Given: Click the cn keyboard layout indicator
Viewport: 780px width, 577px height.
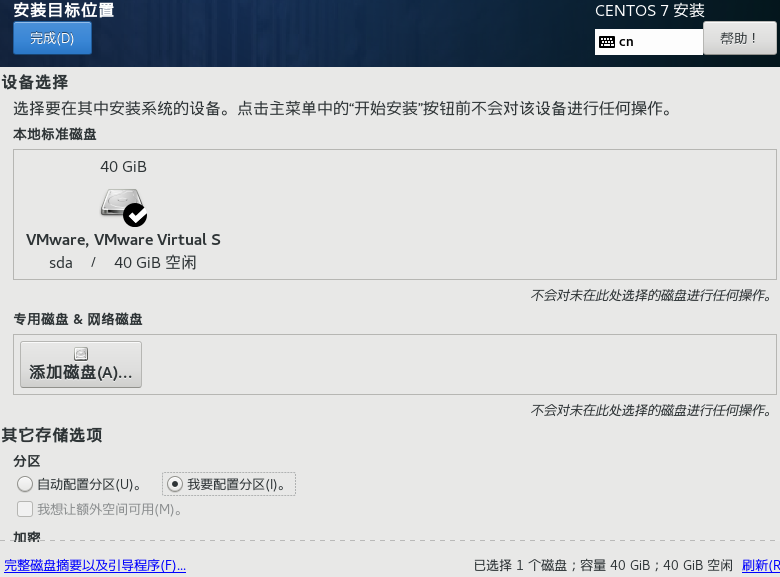Looking at the screenshot, I should pyautogui.click(x=649, y=42).
